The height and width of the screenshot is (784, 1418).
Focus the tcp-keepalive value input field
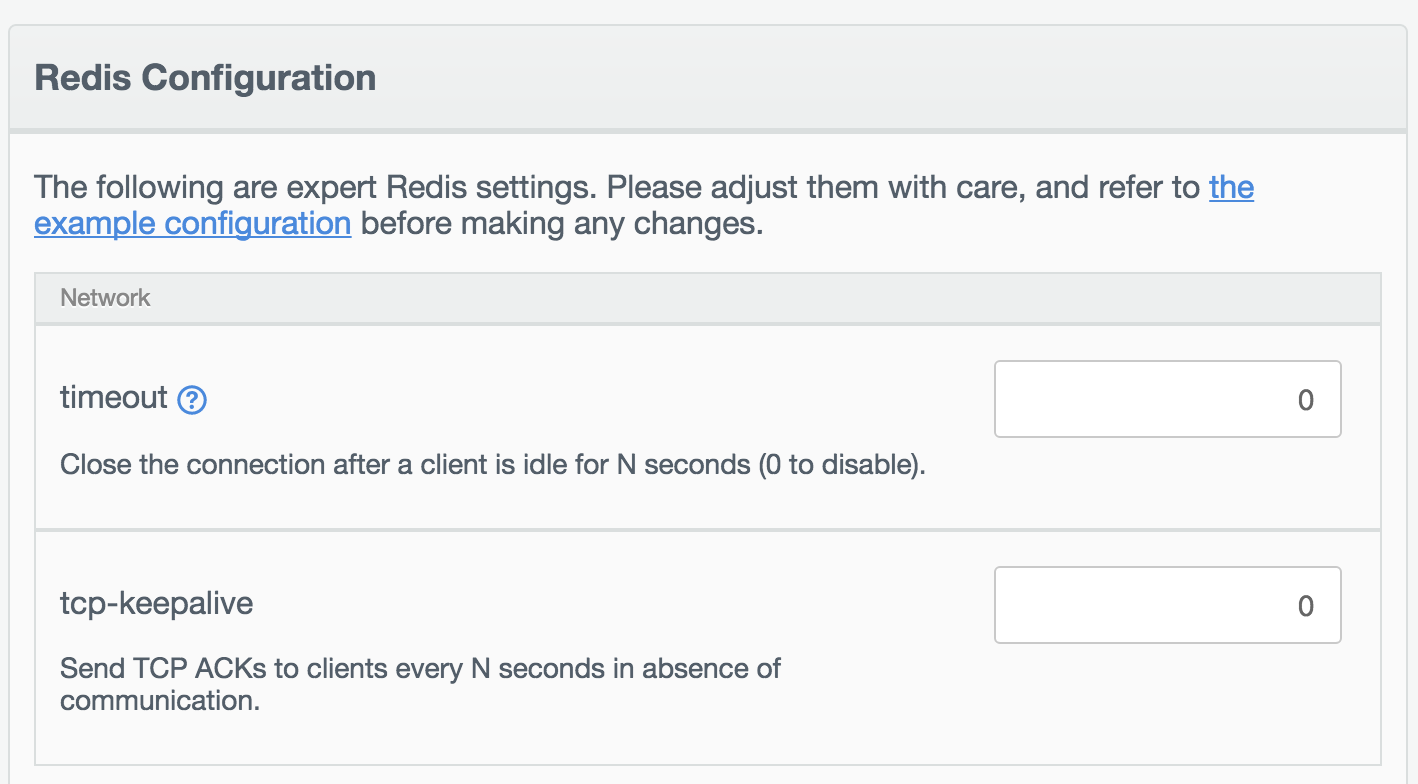[x=1167, y=606]
